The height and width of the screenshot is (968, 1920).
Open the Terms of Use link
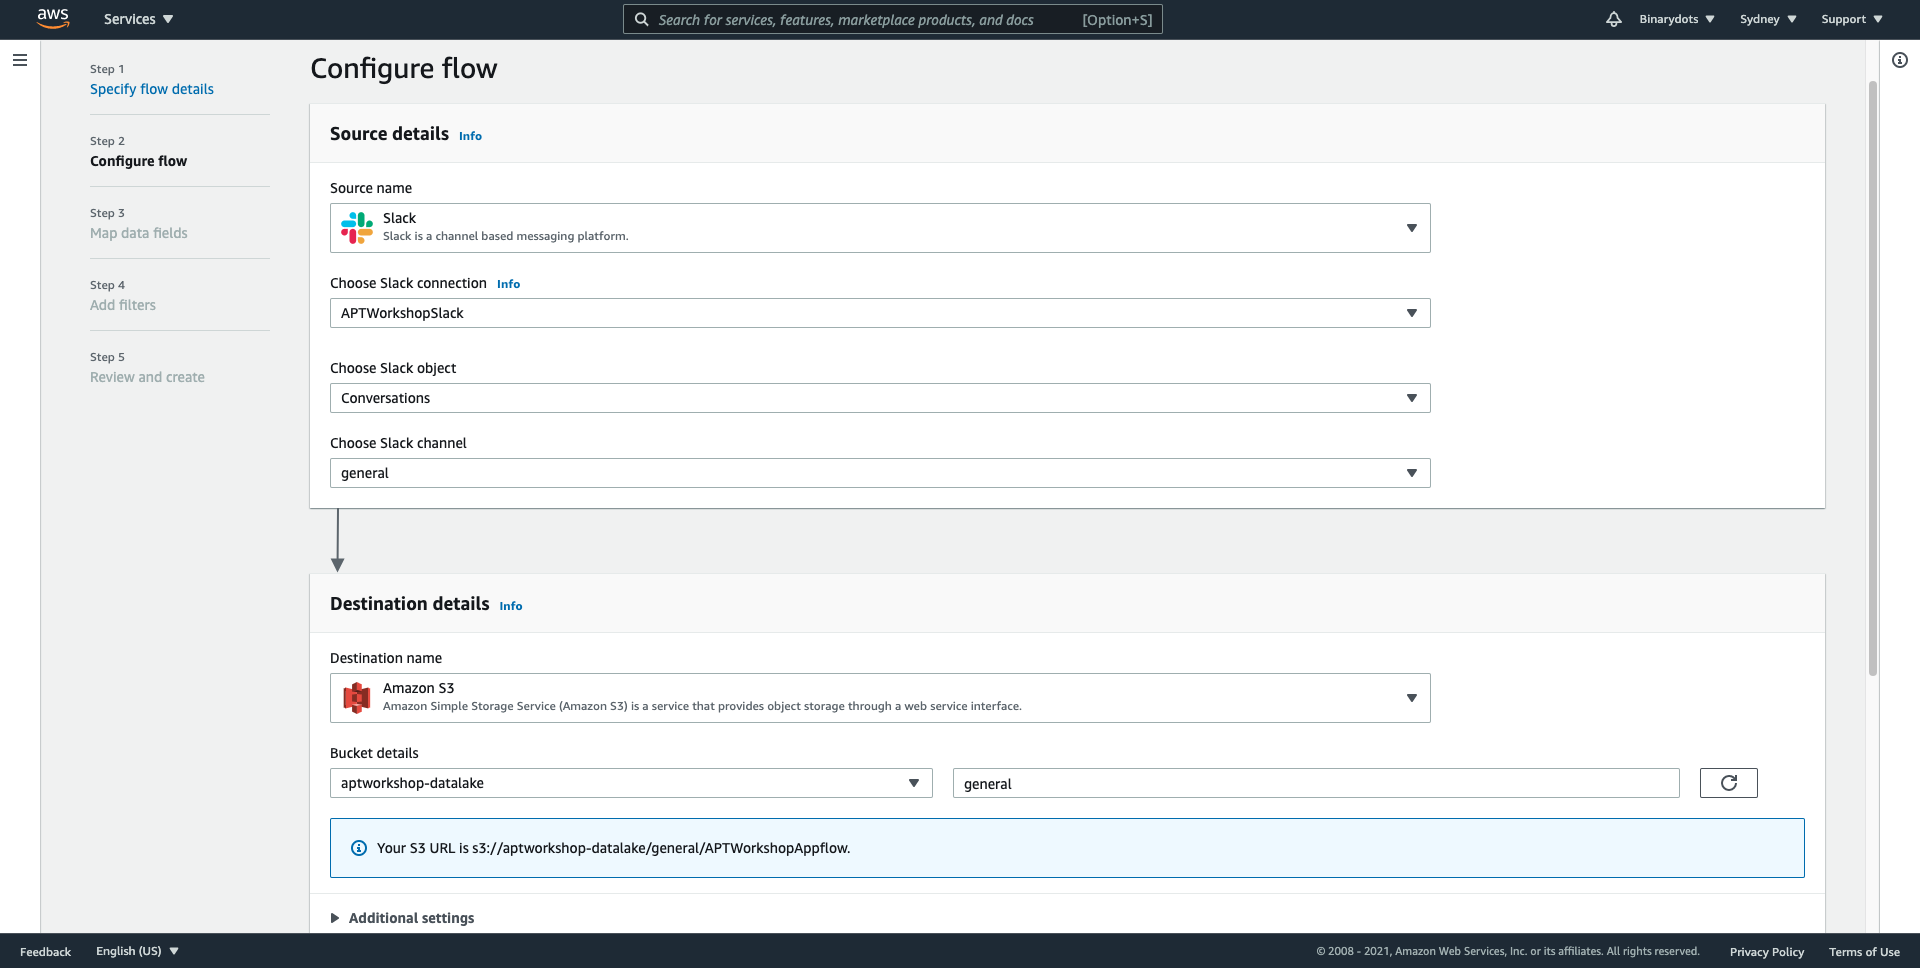point(1864,952)
